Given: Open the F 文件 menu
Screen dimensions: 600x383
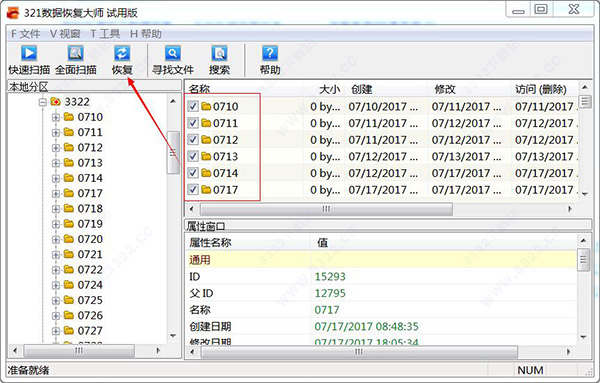Looking at the screenshot, I should (x=25, y=34).
